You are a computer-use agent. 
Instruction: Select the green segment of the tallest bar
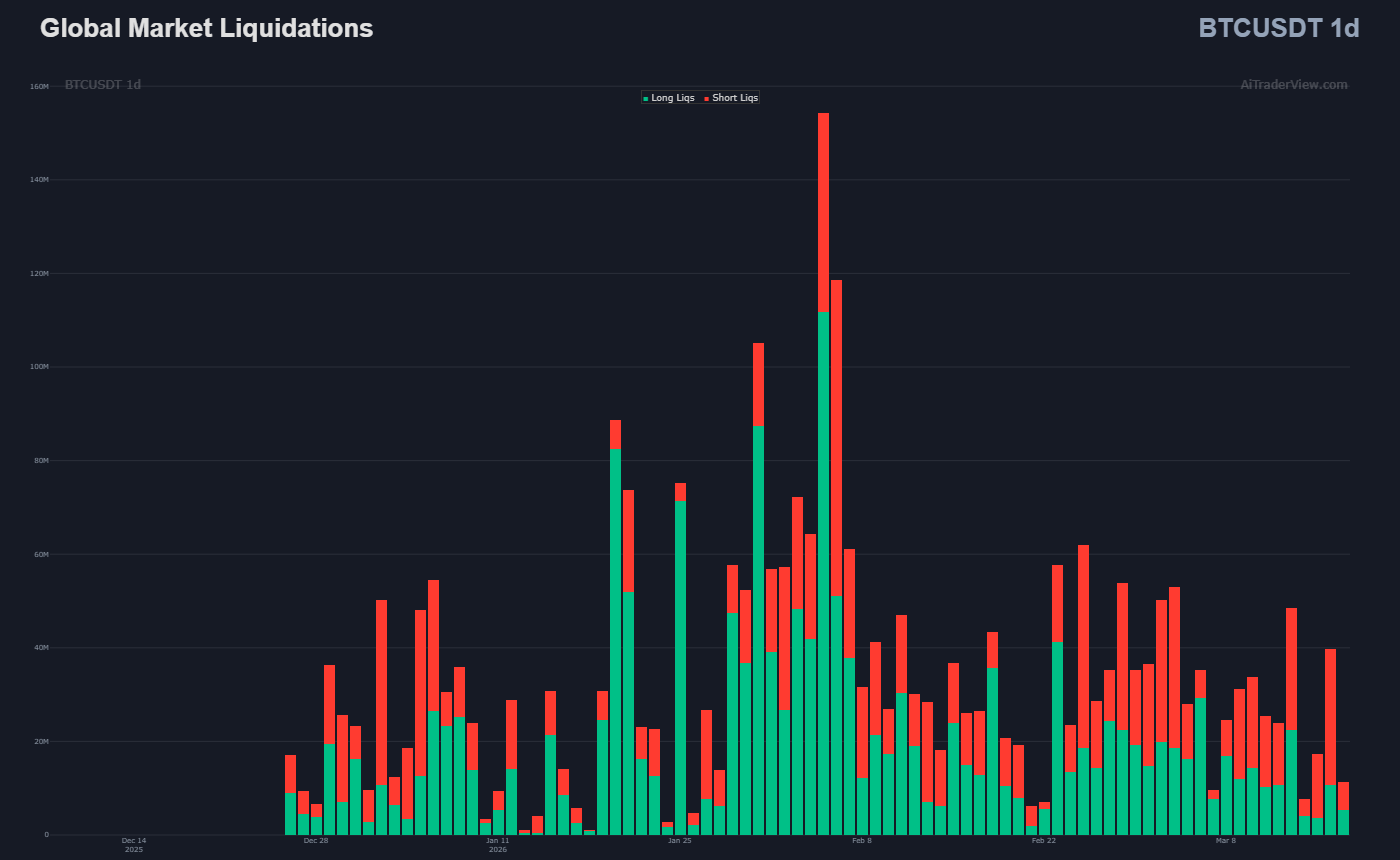823,570
